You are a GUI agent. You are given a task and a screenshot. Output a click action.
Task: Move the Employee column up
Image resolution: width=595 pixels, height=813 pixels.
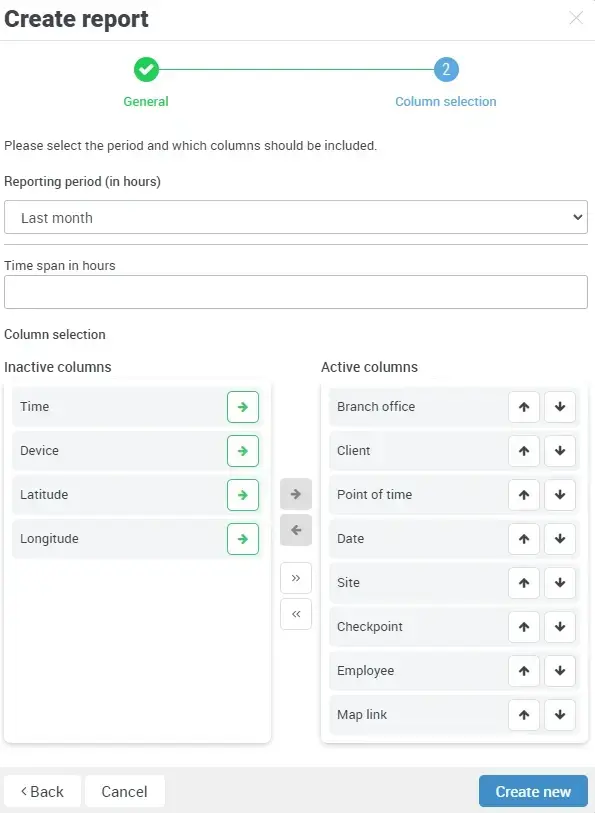coord(524,671)
